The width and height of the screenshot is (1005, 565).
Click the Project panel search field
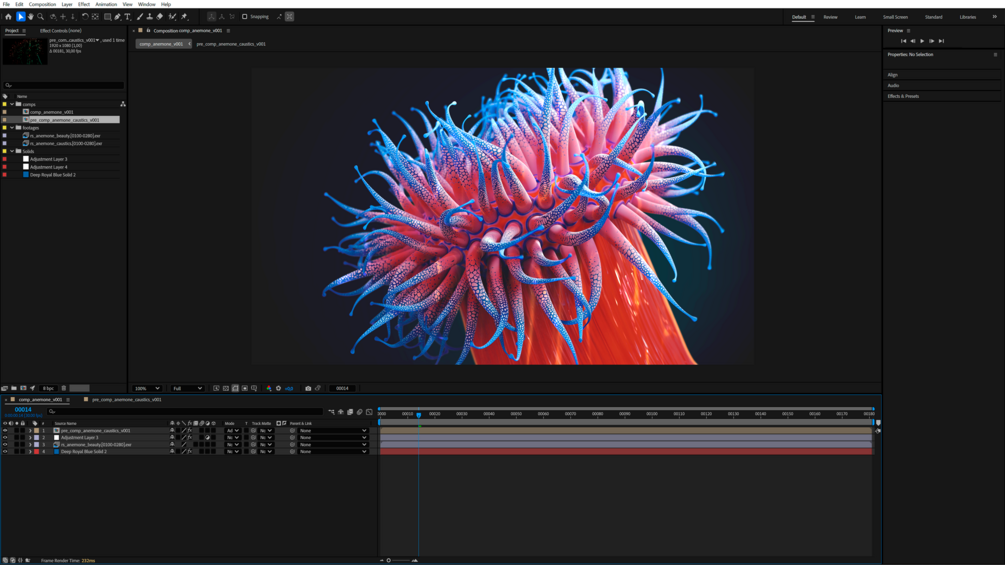(x=63, y=85)
